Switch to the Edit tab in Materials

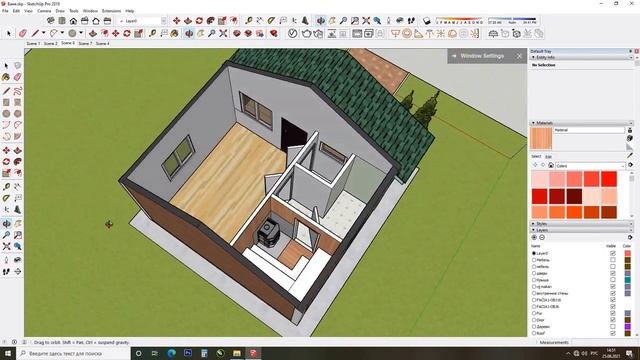click(x=548, y=157)
